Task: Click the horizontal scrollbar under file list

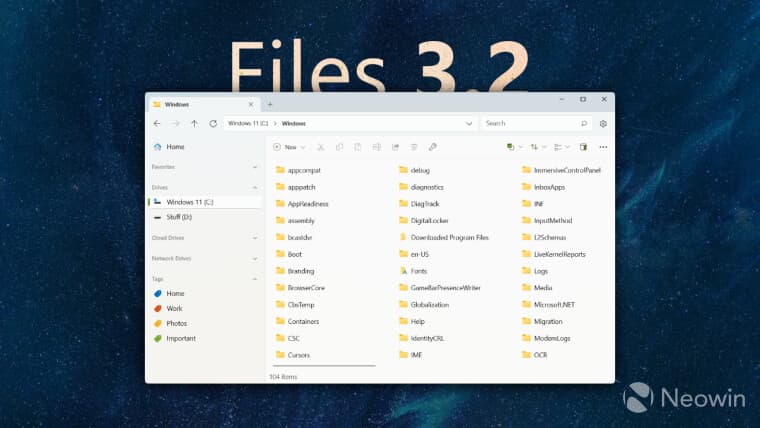Action: (x=324, y=365)
